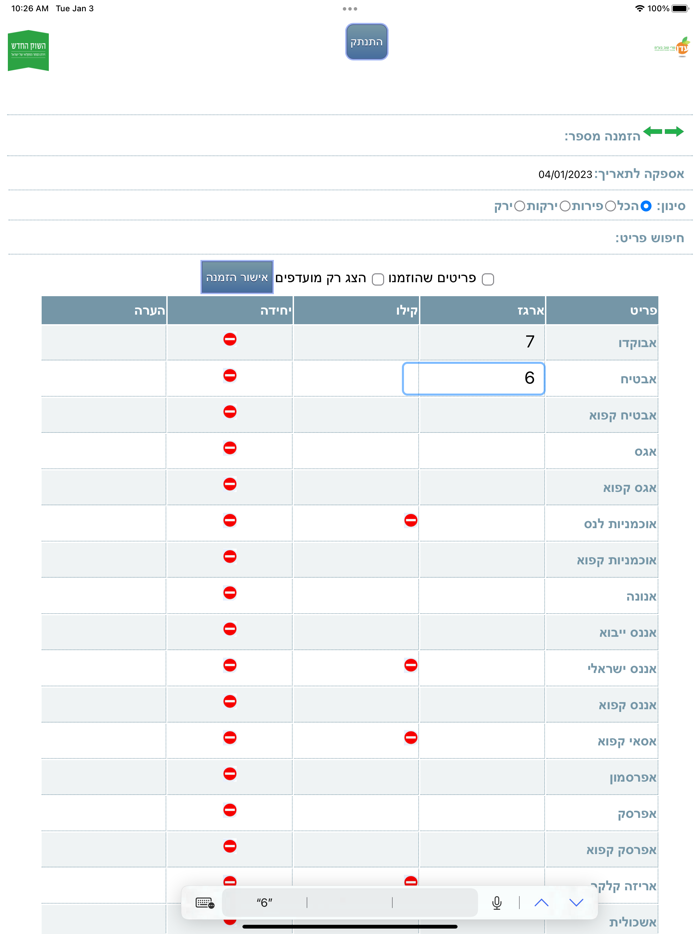Image resolution: width=700 pixels, height=934 pixels.
Task: Click the פריט column header
Action: click(602, 310)
